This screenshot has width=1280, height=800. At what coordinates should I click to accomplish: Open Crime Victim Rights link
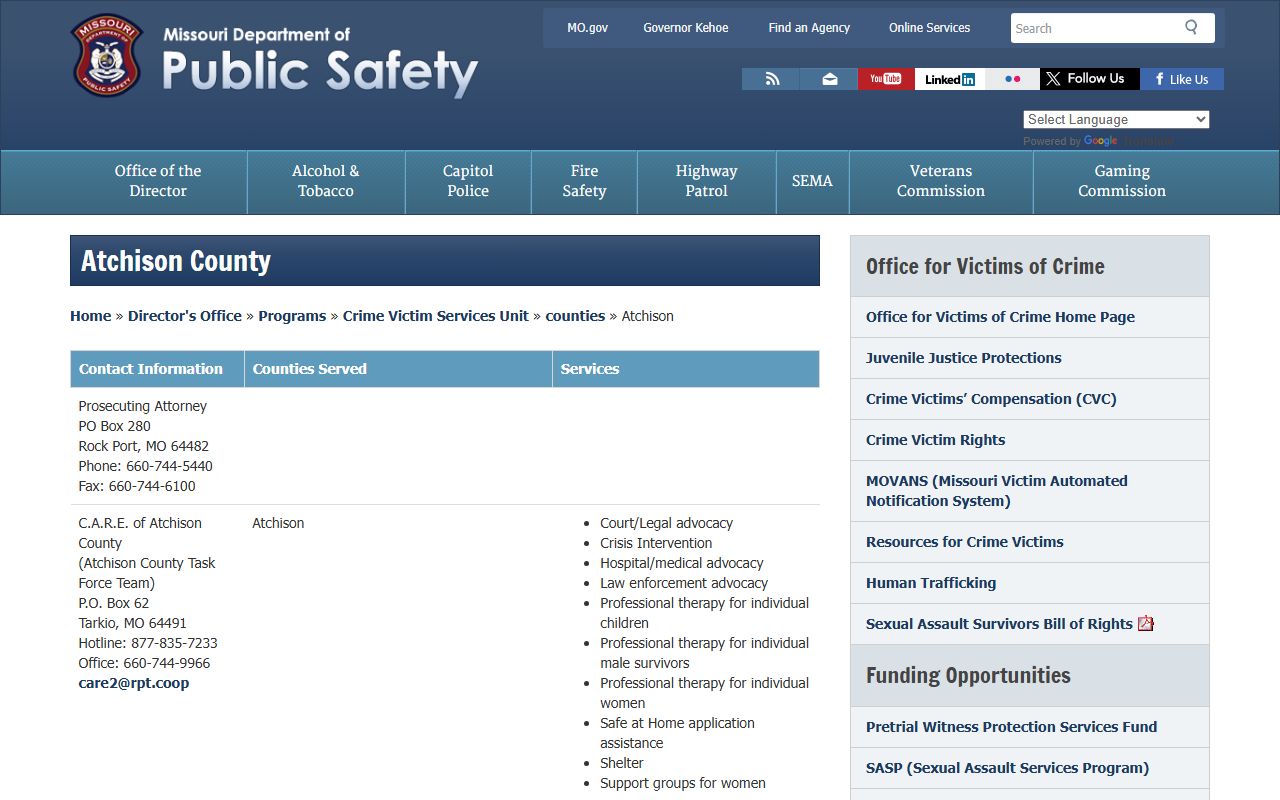pos(935,440)
